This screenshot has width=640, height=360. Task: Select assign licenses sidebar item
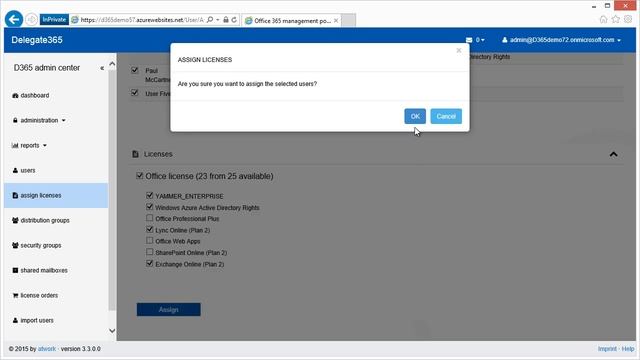click(x=56, y=196)
